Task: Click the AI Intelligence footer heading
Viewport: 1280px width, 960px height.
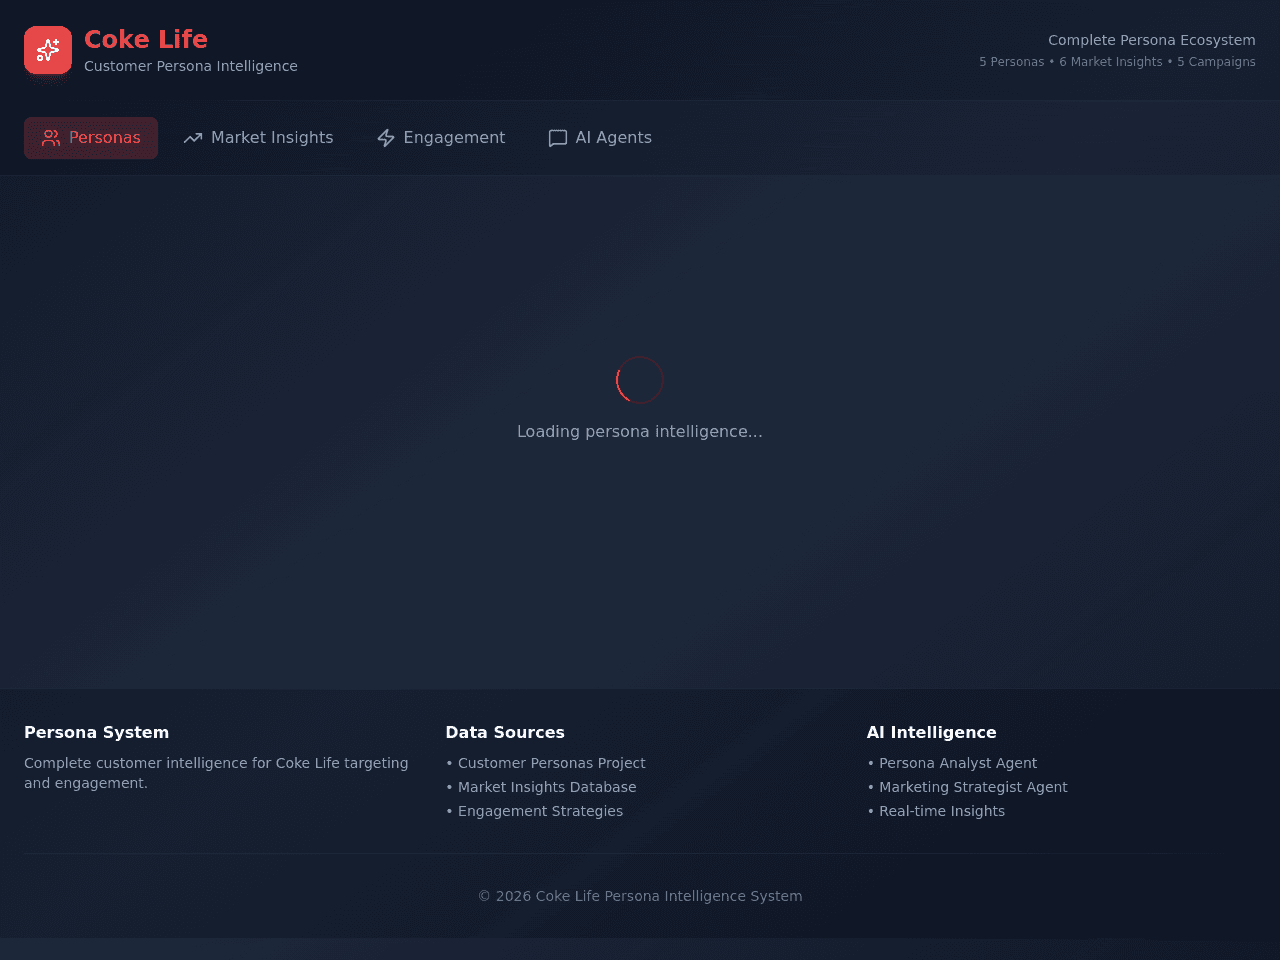Action: [x=932, y=733]
